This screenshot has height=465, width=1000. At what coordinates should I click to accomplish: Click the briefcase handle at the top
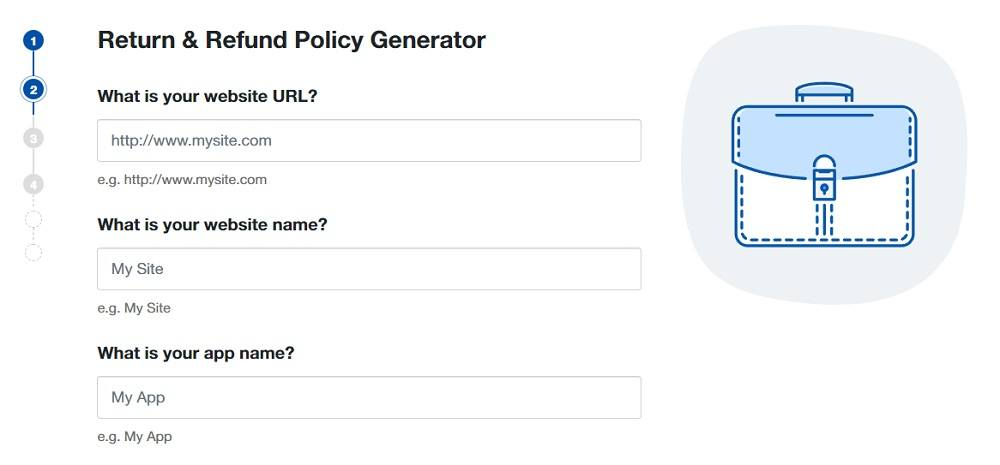pos(824,92)
